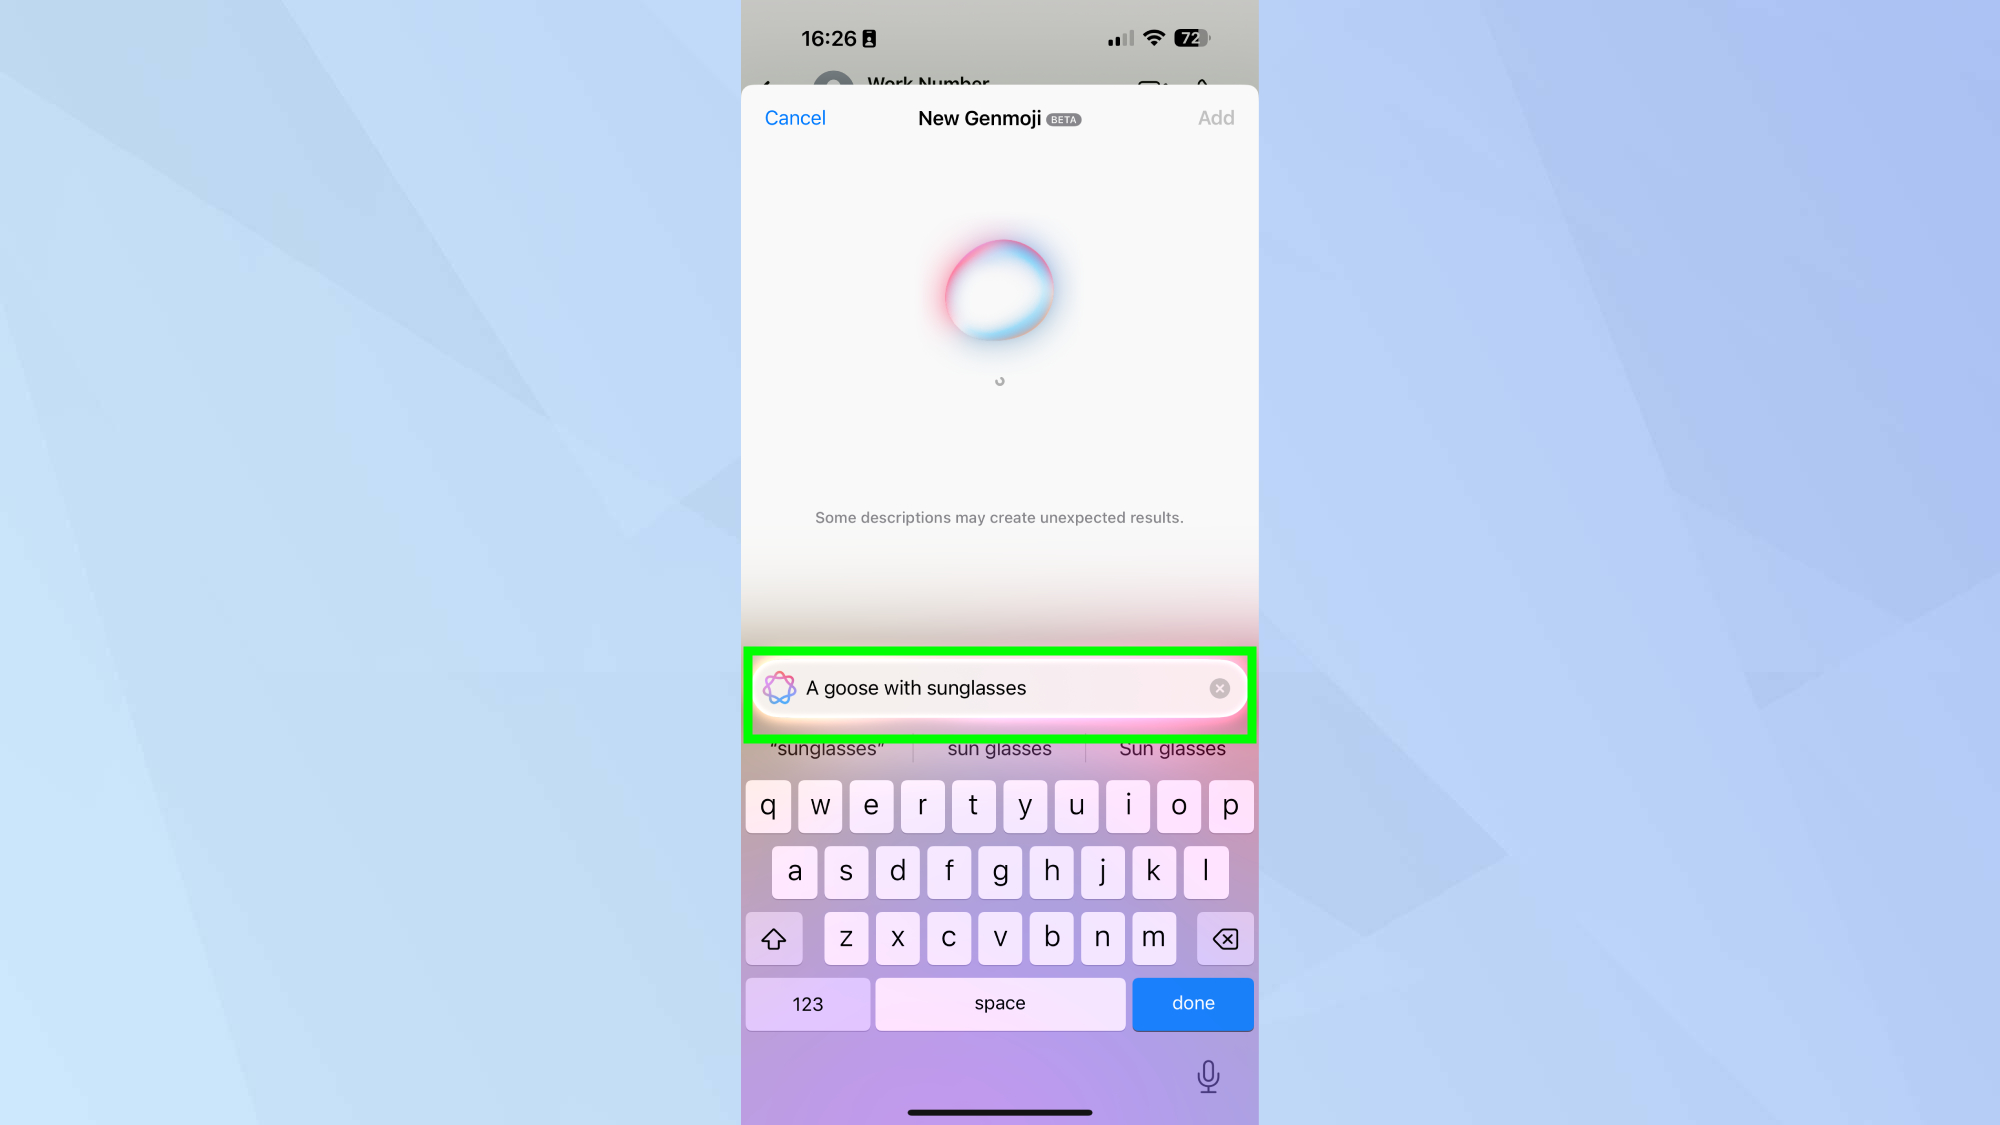
Task: Tap the 123 number keyboard button
Action: 806,1003
